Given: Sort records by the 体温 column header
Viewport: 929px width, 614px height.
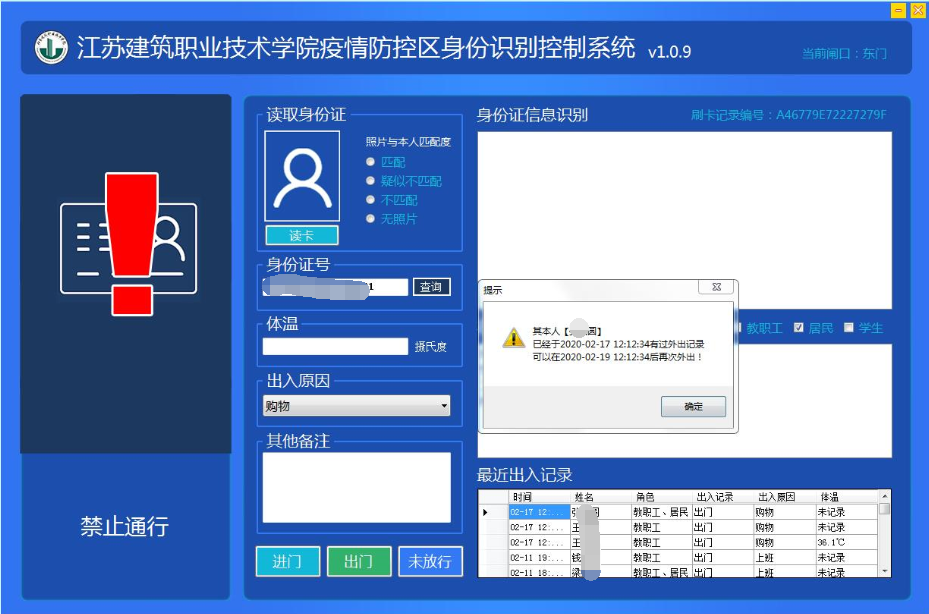Looking at the screenshot, I should (829, 496).
